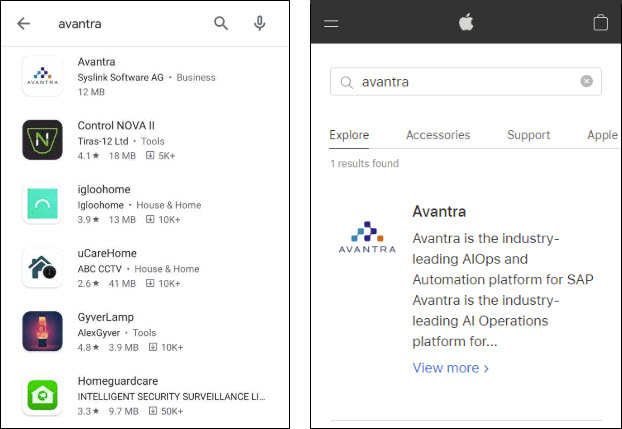Tap the Play Store search magnifier icon
This screenshot has height=429, width=622.
221,23
